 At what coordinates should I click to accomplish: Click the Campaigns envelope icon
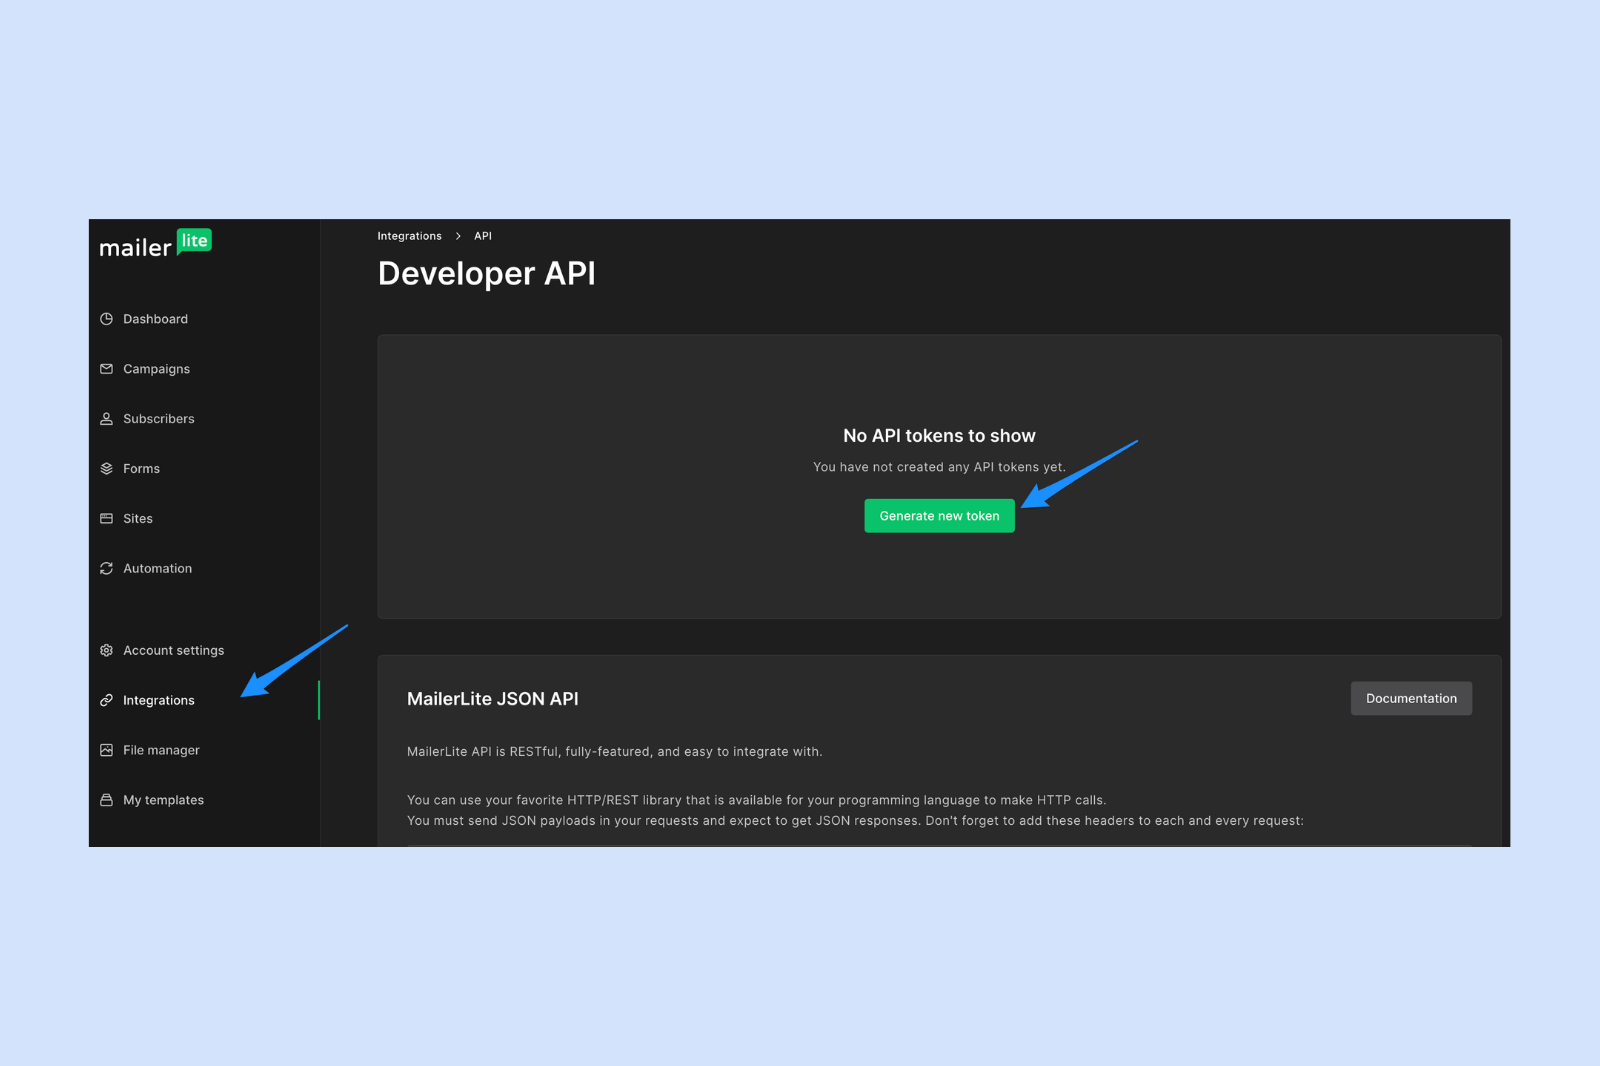click(106, 369)
